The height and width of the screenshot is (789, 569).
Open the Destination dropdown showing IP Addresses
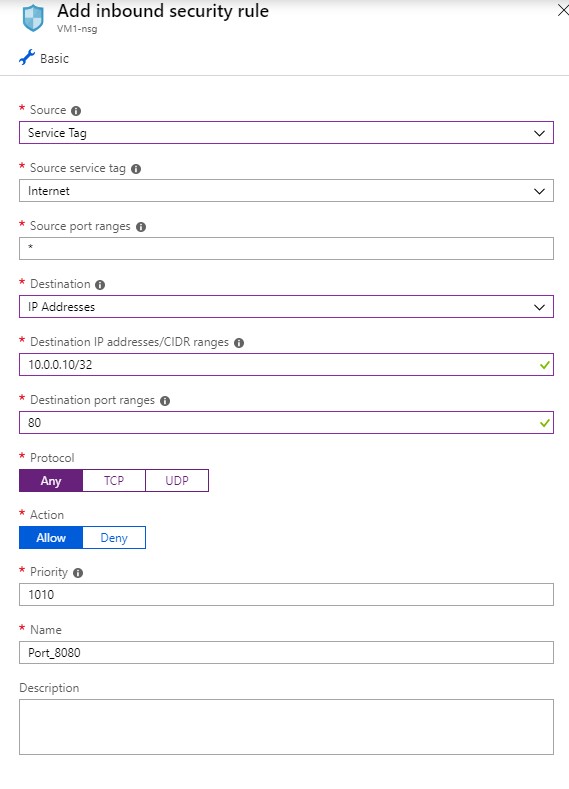(286, 307)
